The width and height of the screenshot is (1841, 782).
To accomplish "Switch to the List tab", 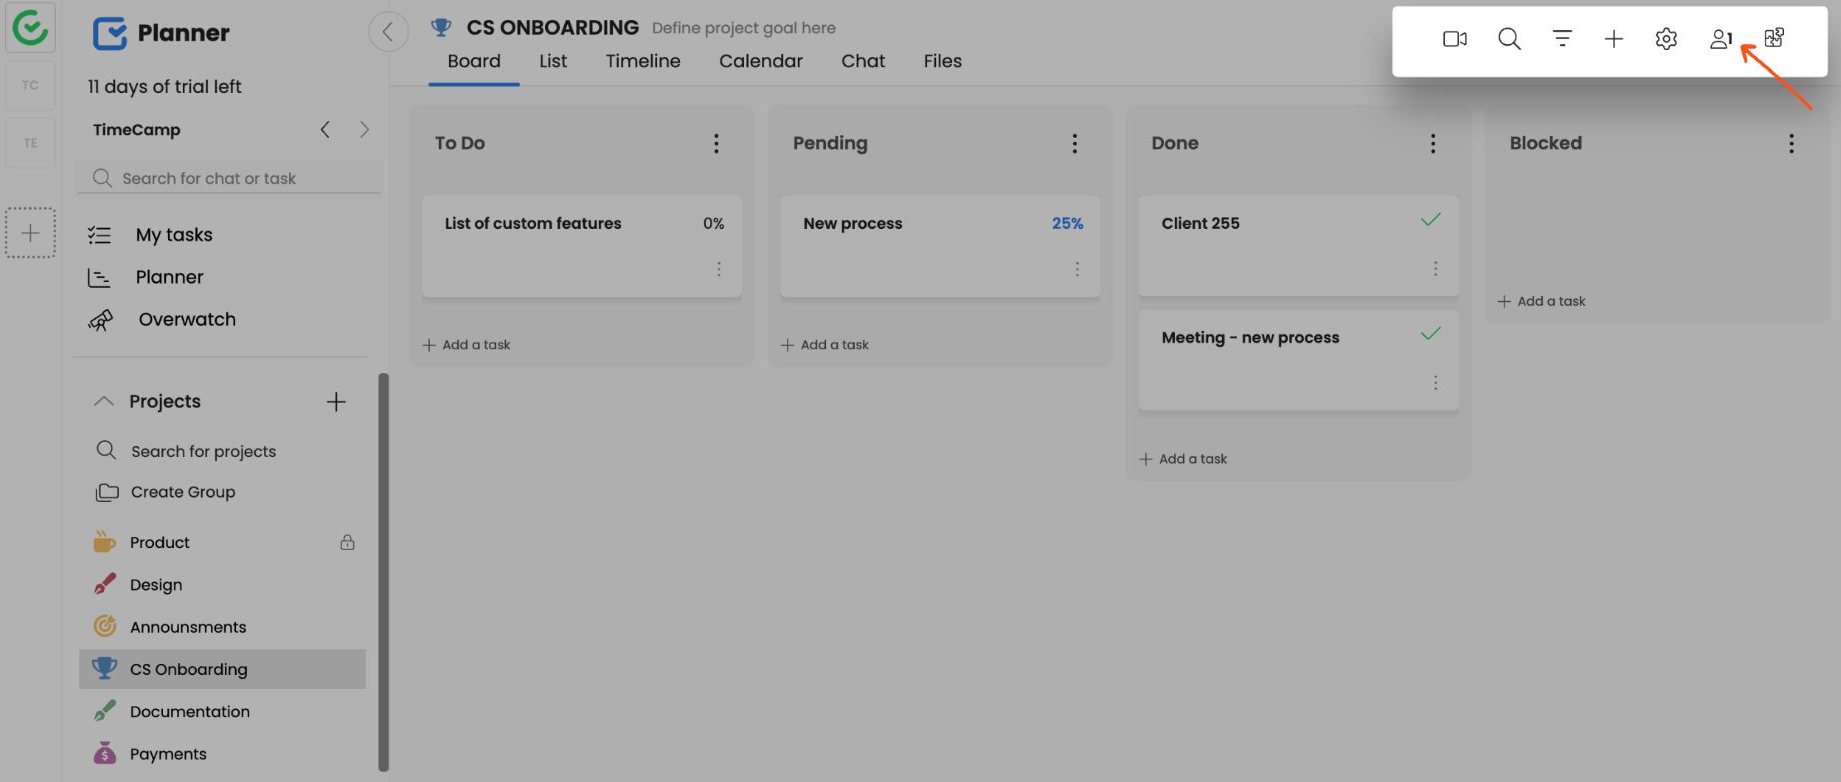I will (553, 61).
